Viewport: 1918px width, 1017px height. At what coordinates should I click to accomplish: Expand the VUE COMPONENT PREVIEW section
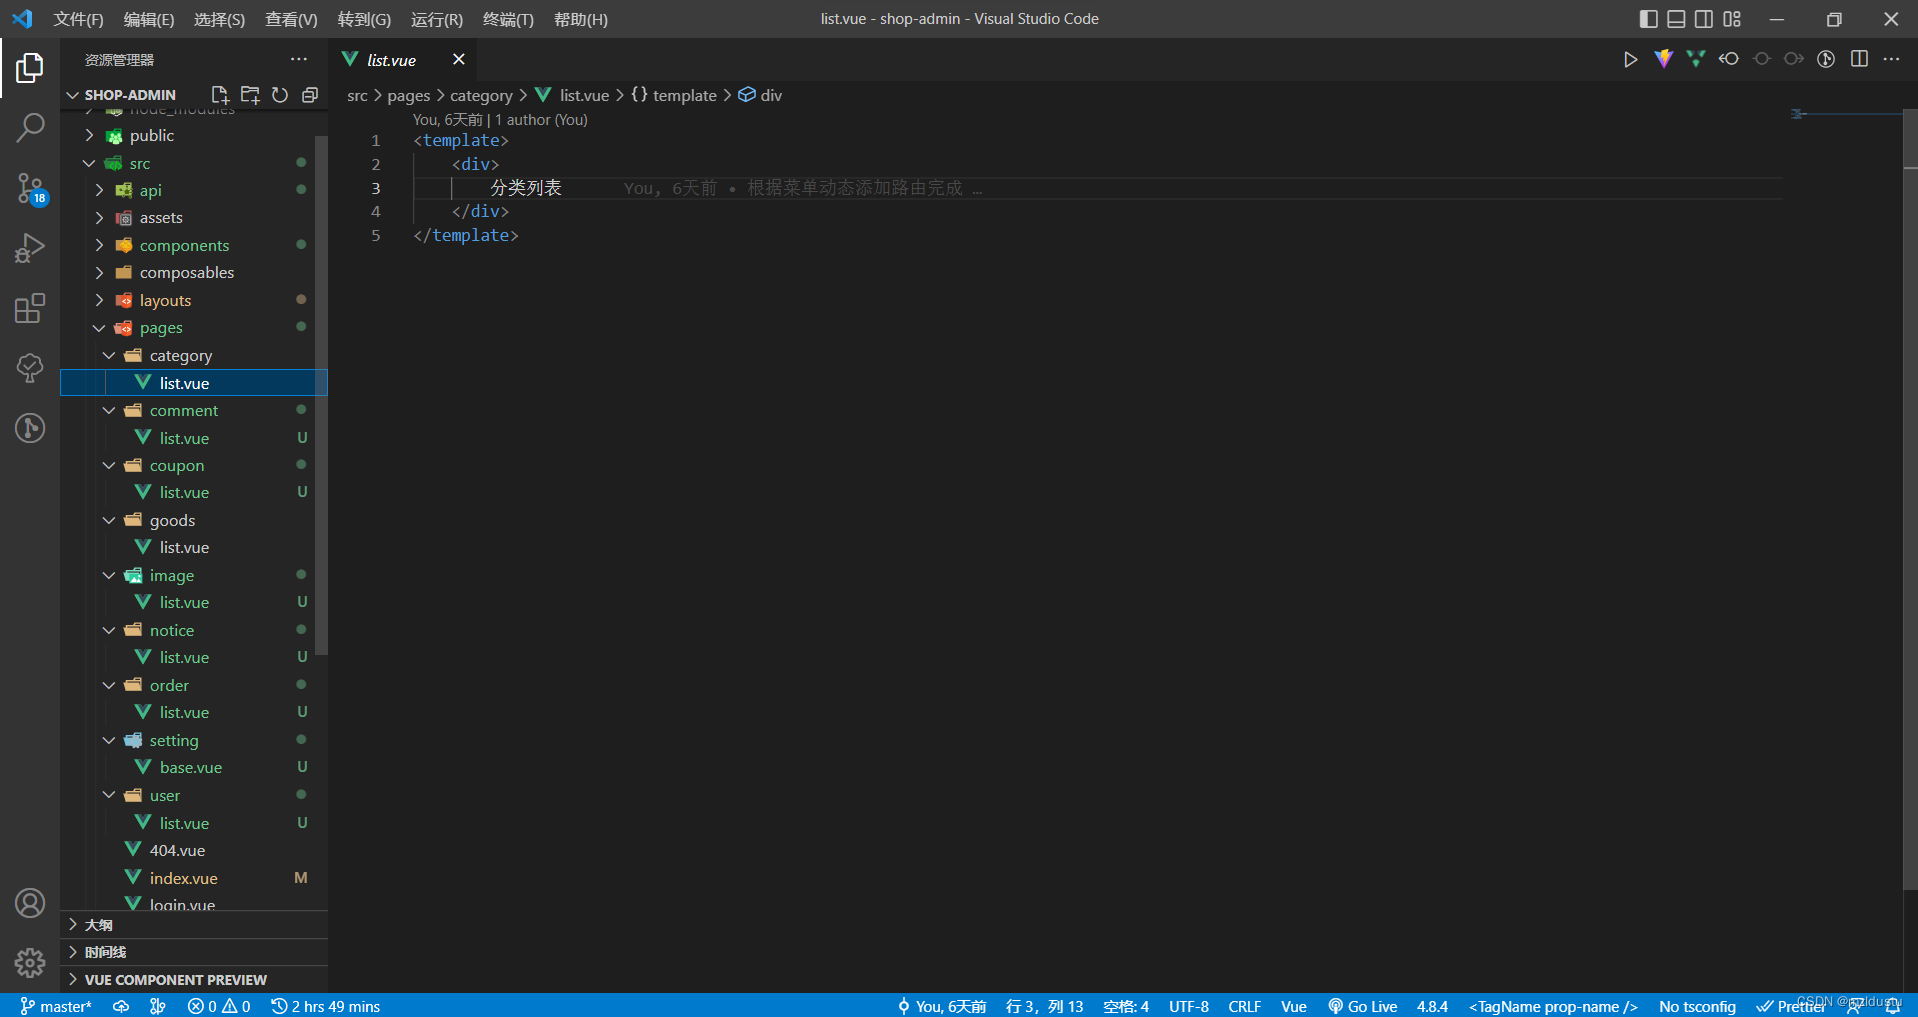[x=194, y=980]
